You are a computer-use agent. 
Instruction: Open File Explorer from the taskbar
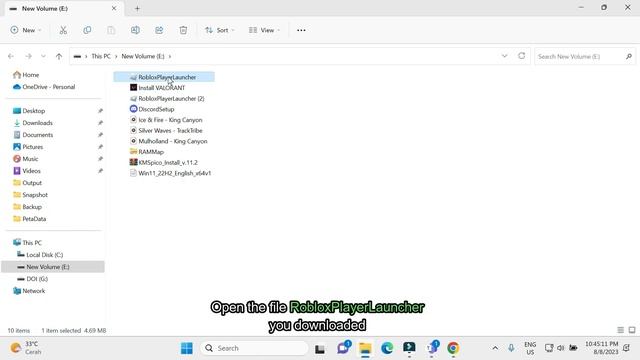(365, 348)
